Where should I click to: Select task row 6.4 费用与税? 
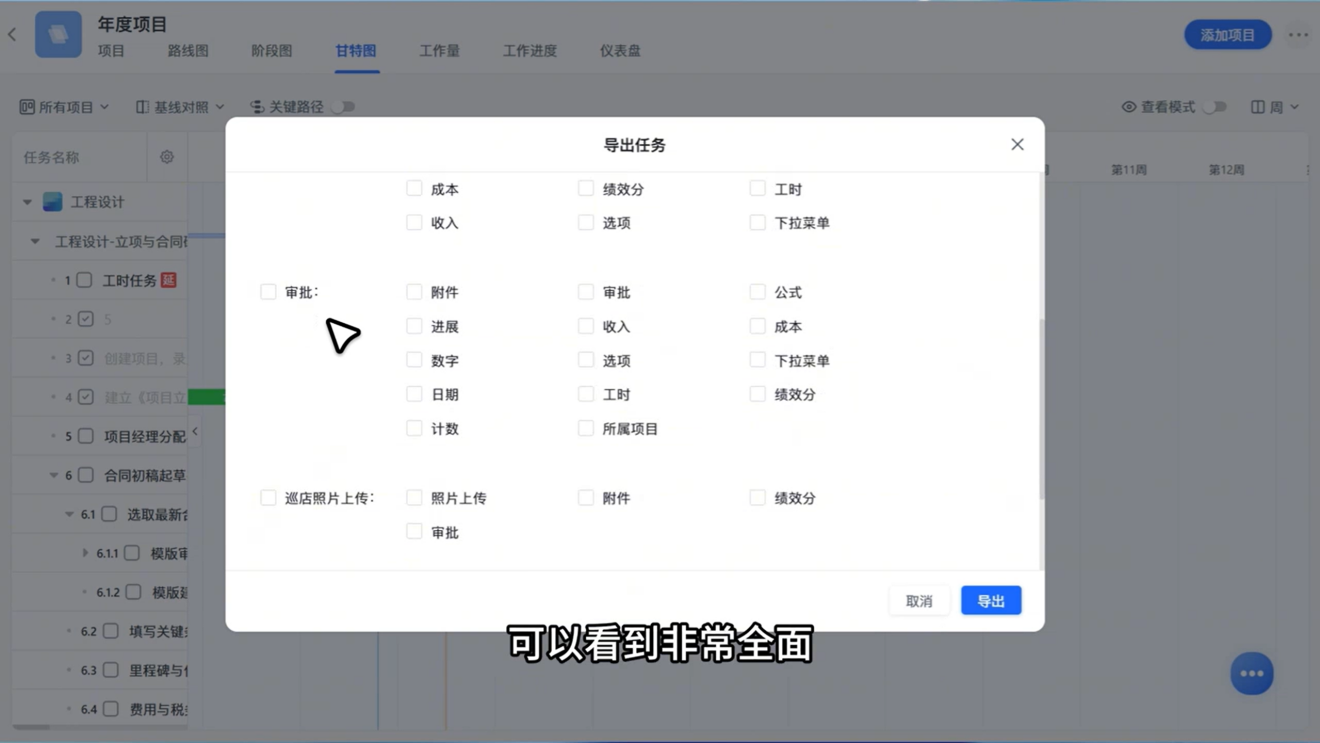tap(100, 709)
